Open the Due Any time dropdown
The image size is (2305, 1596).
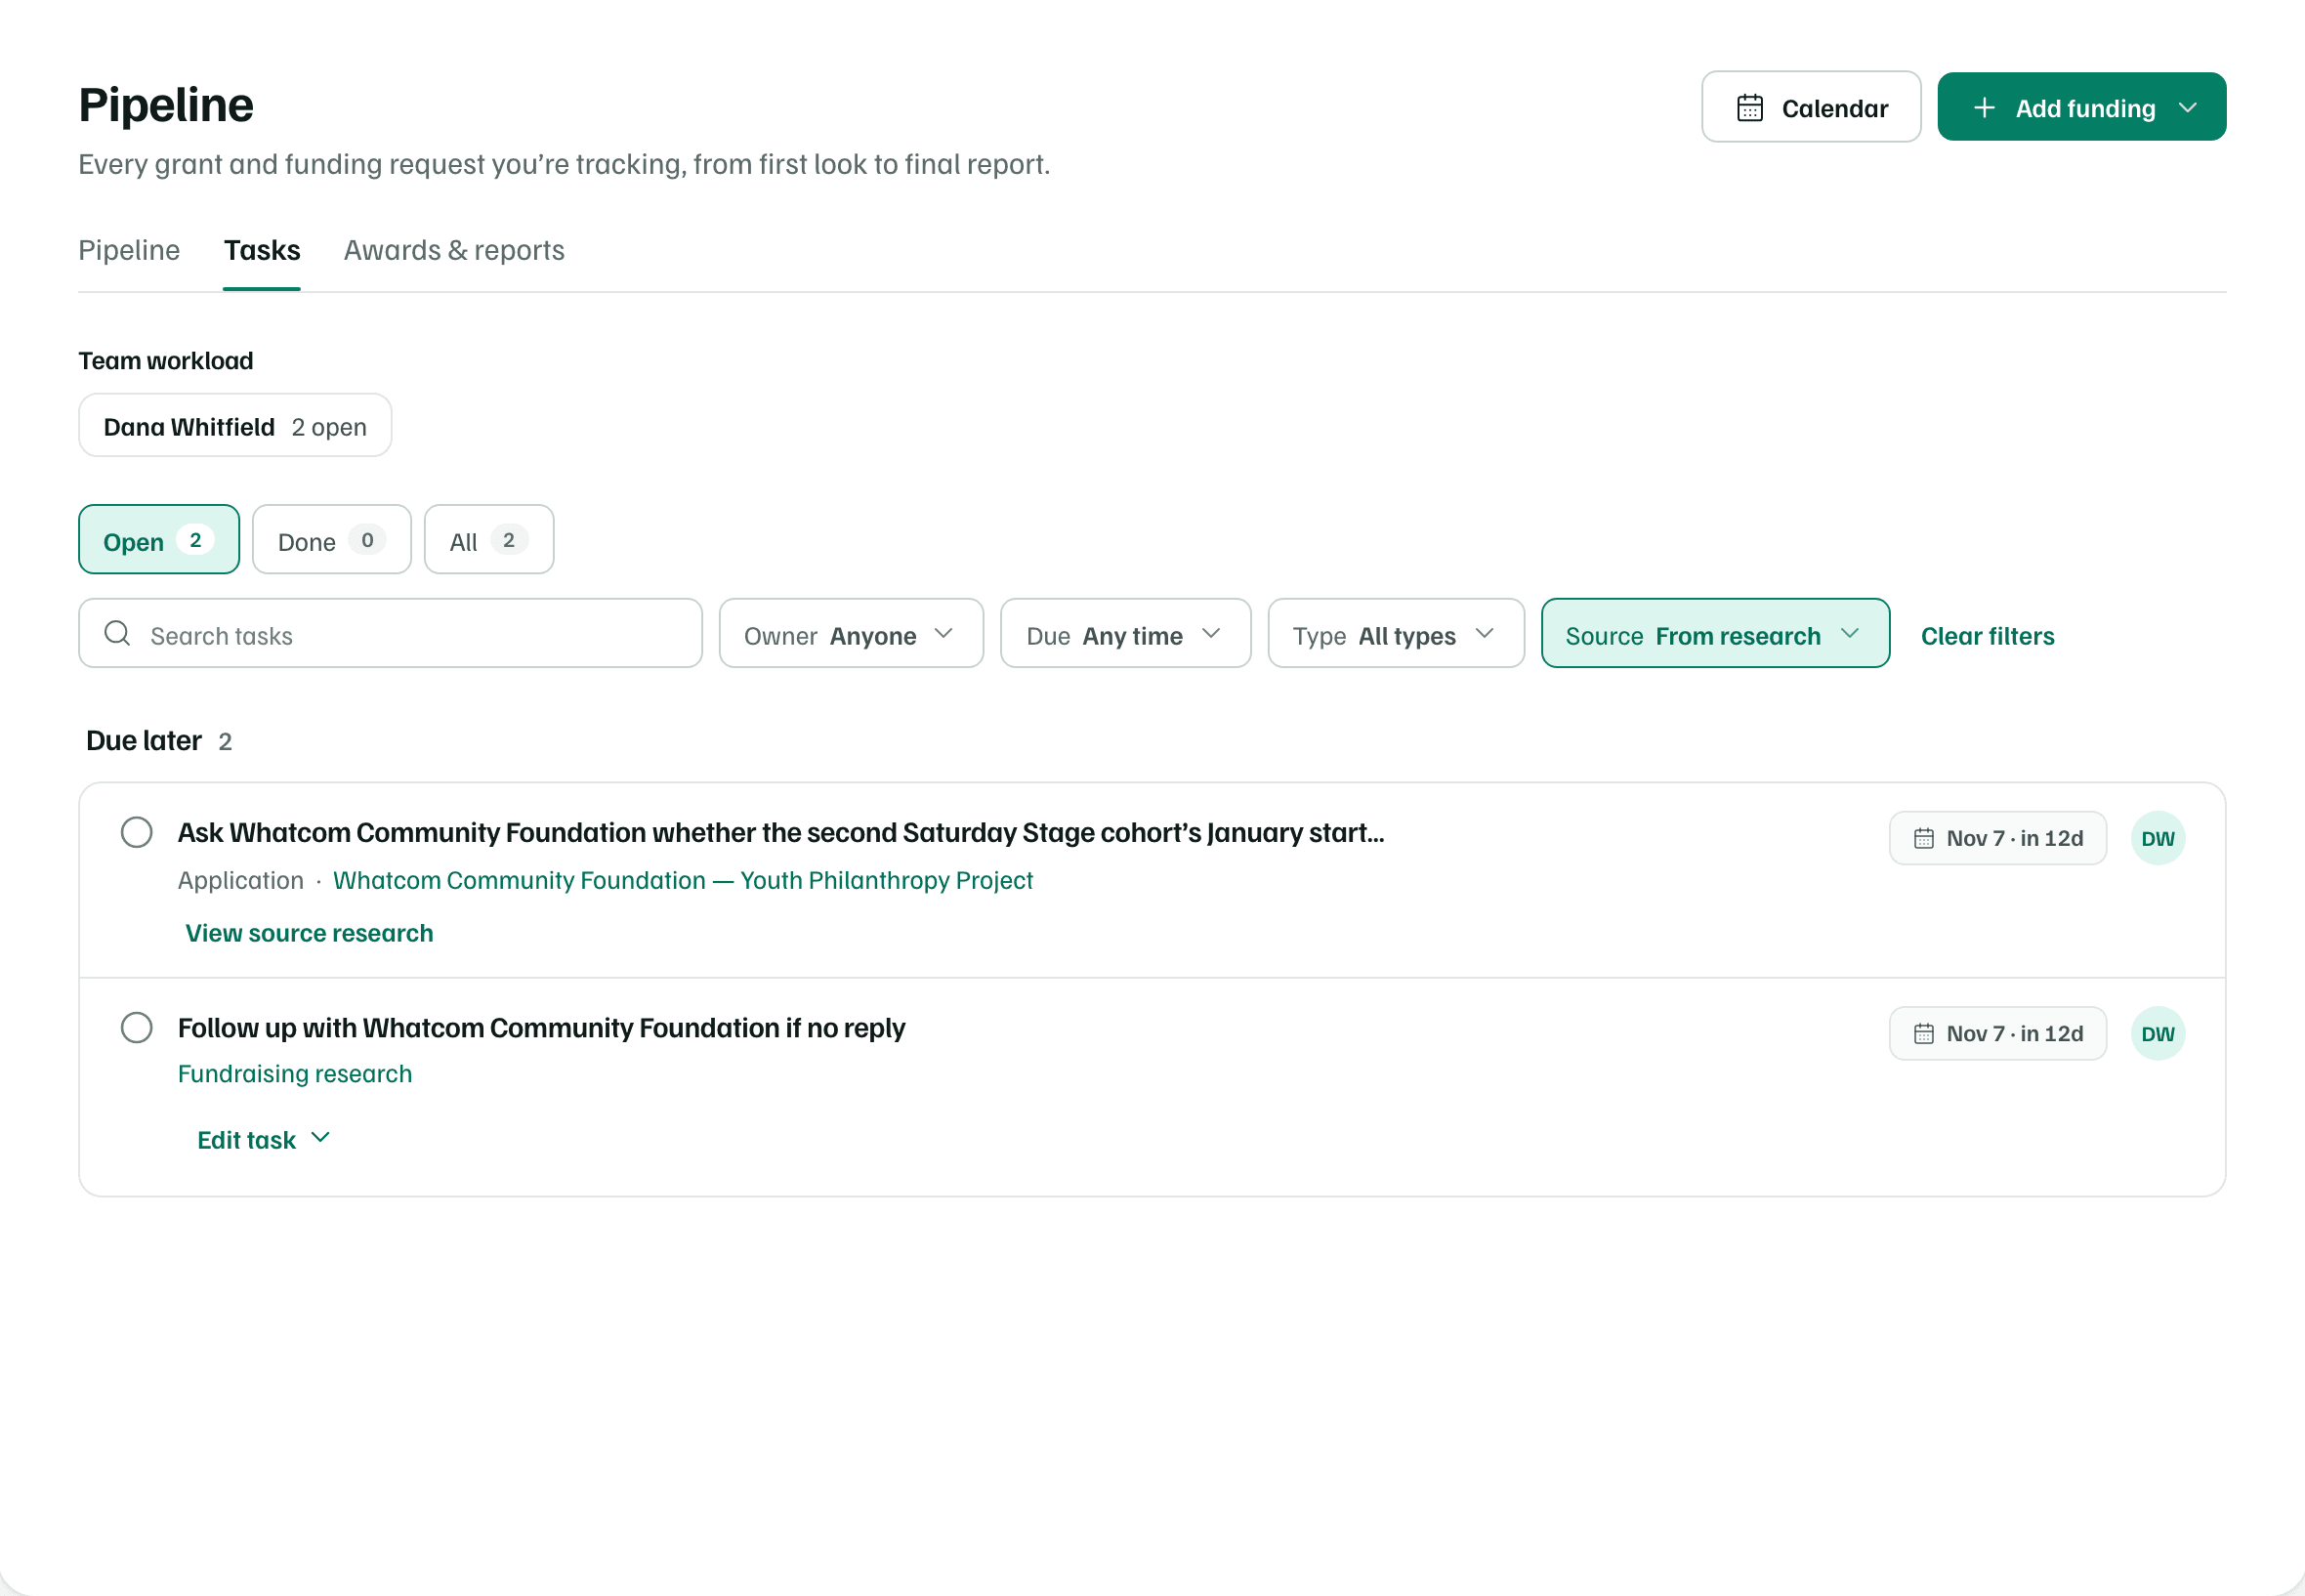pos(1125,634)
